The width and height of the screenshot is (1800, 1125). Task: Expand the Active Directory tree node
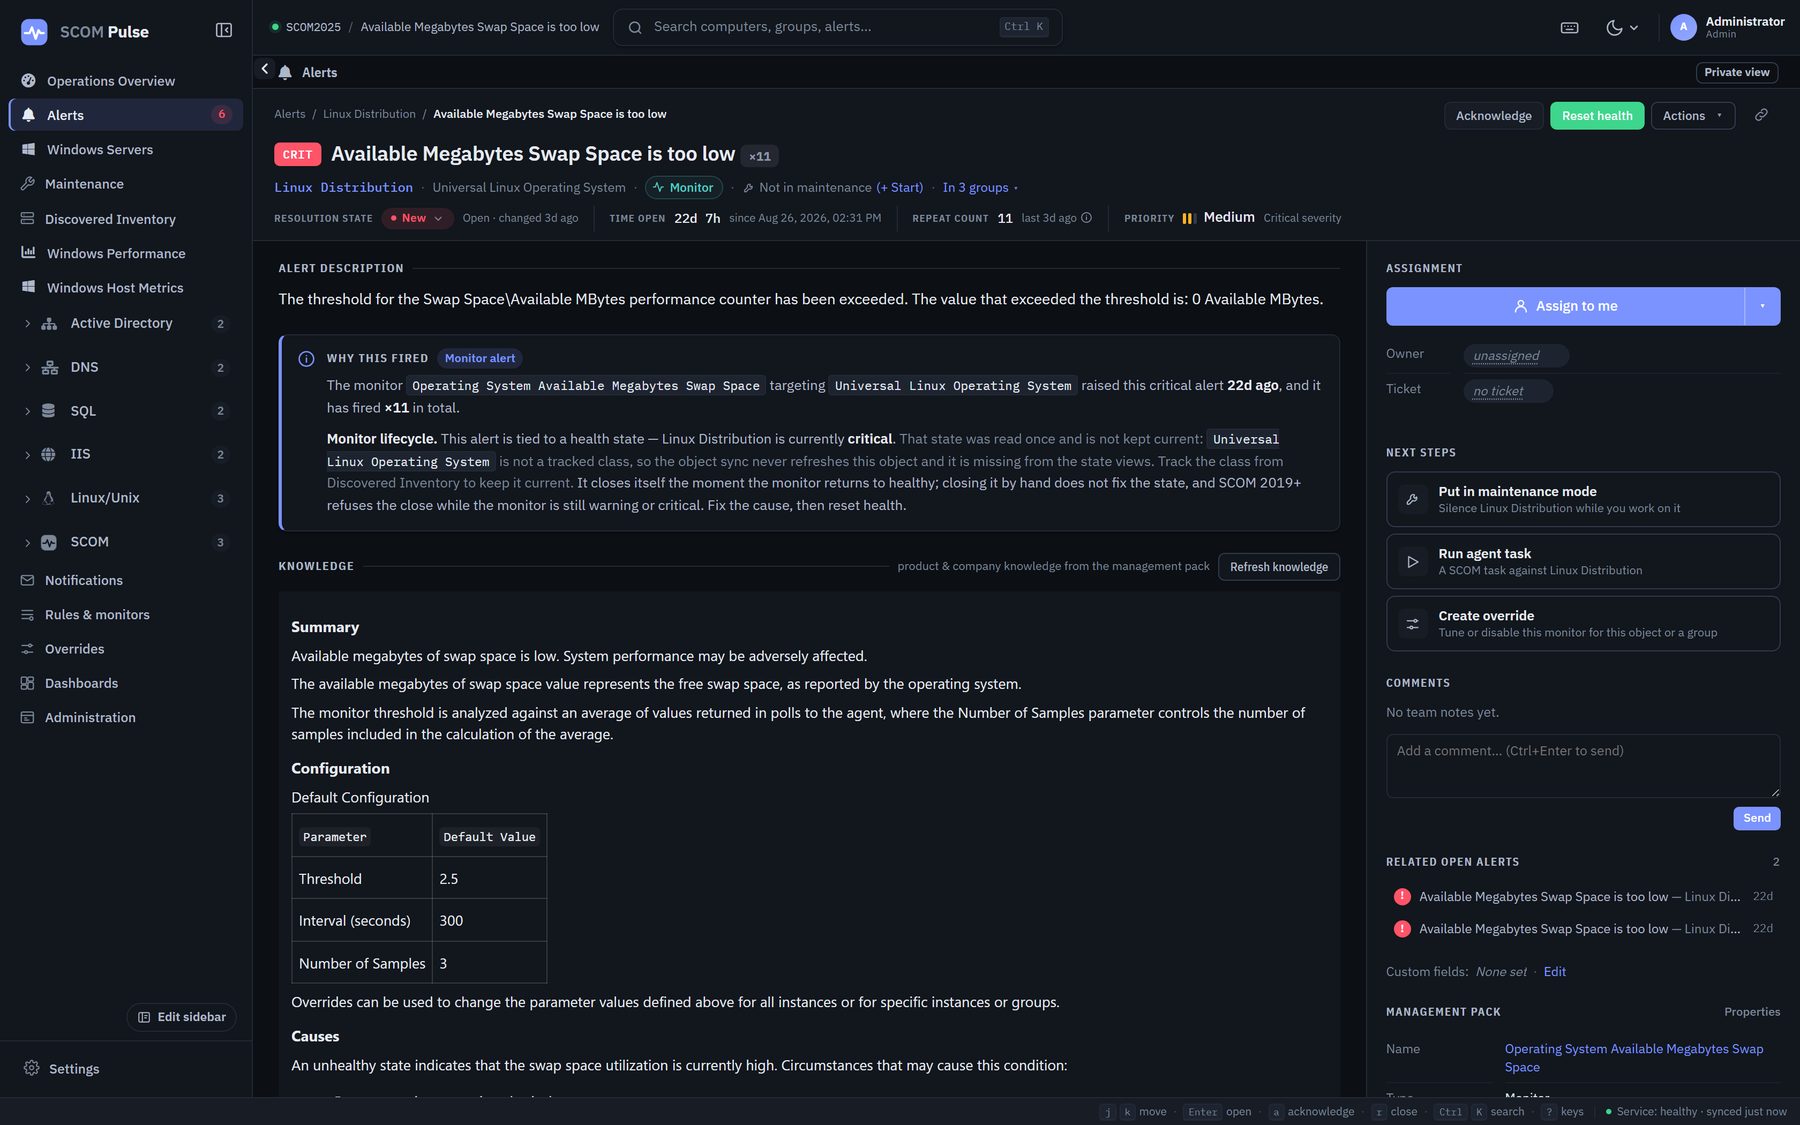(27, 324)
